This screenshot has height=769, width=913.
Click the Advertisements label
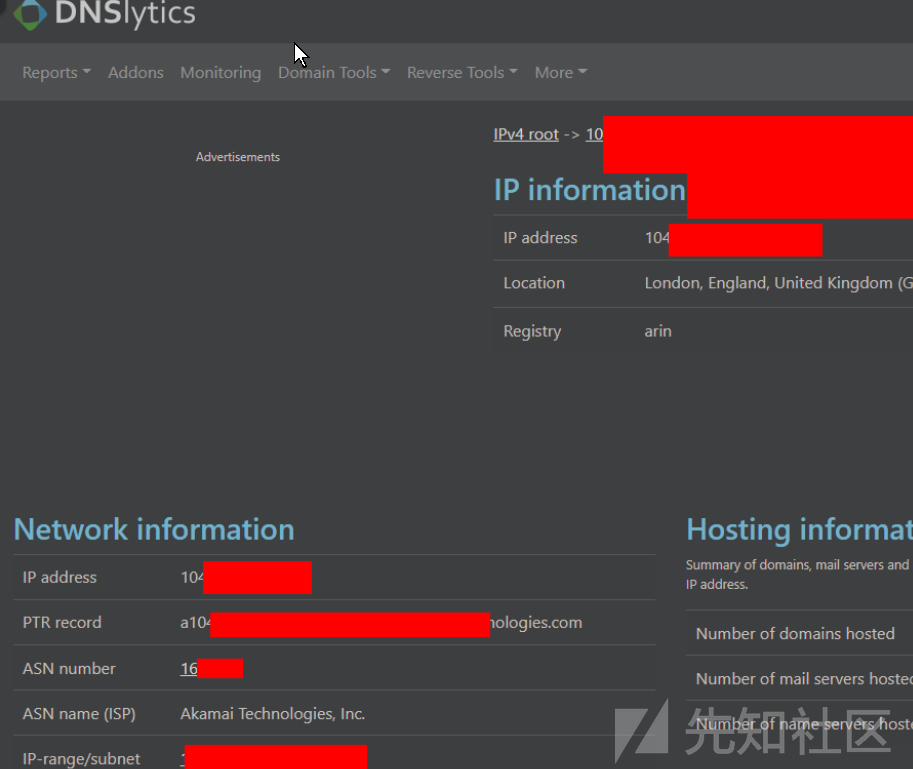pyautogui.click(x=238, y=157)
